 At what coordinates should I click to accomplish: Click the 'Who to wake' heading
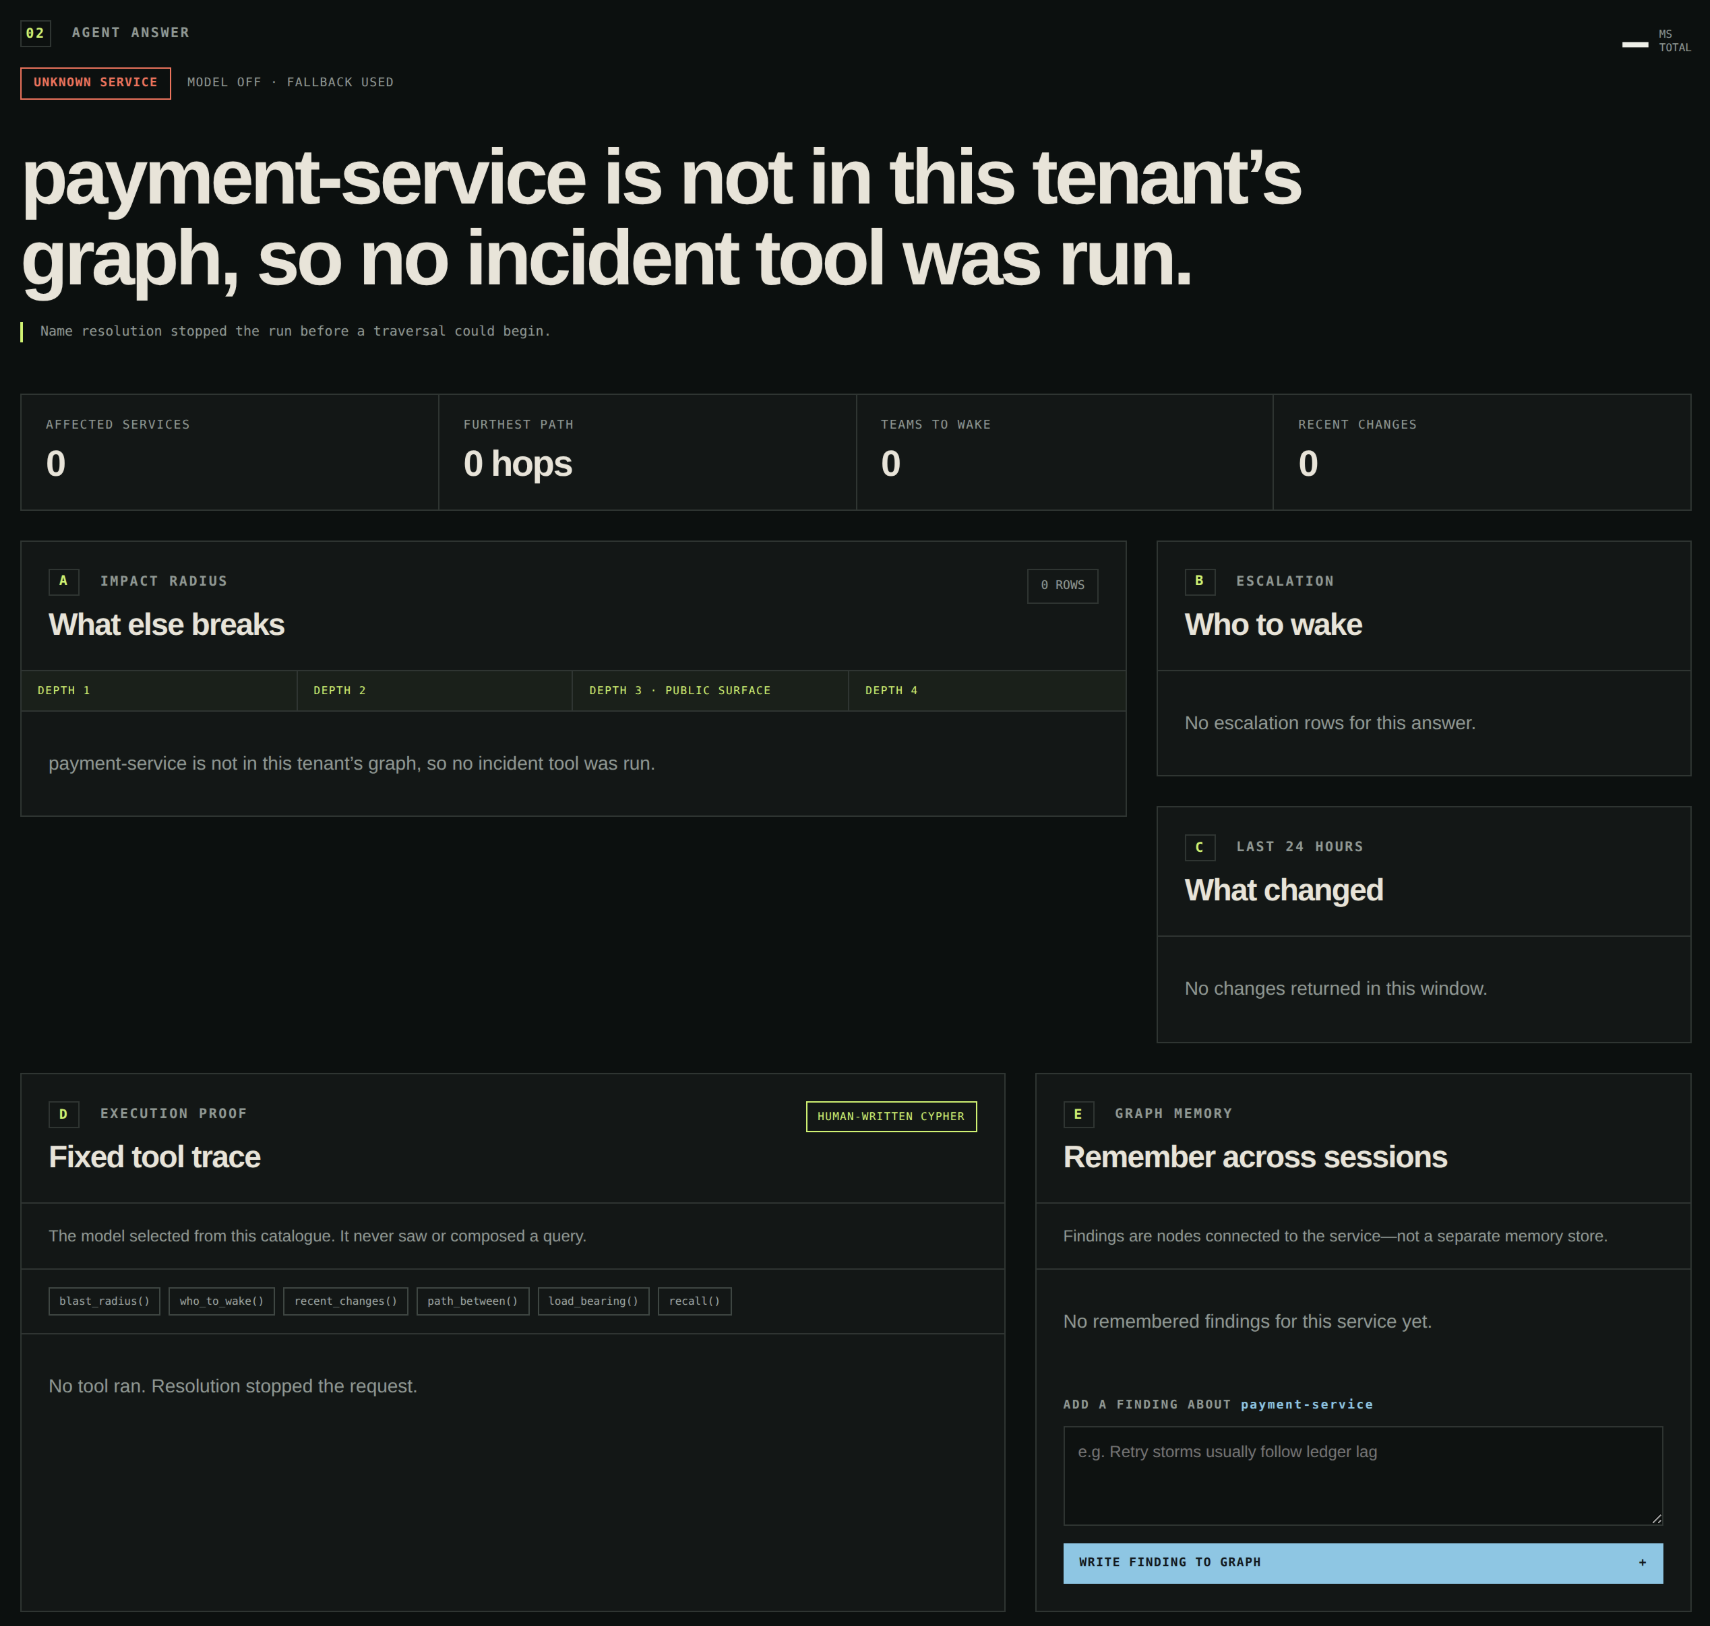coord(1273,625)
